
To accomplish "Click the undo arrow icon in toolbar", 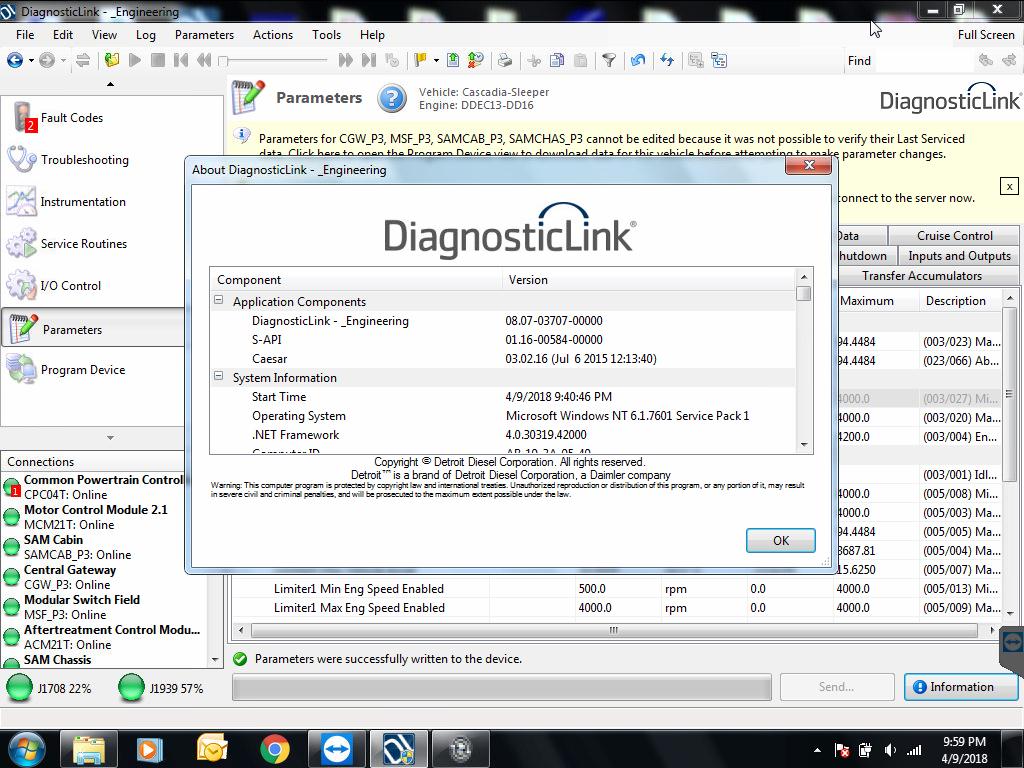I will 638,61.
